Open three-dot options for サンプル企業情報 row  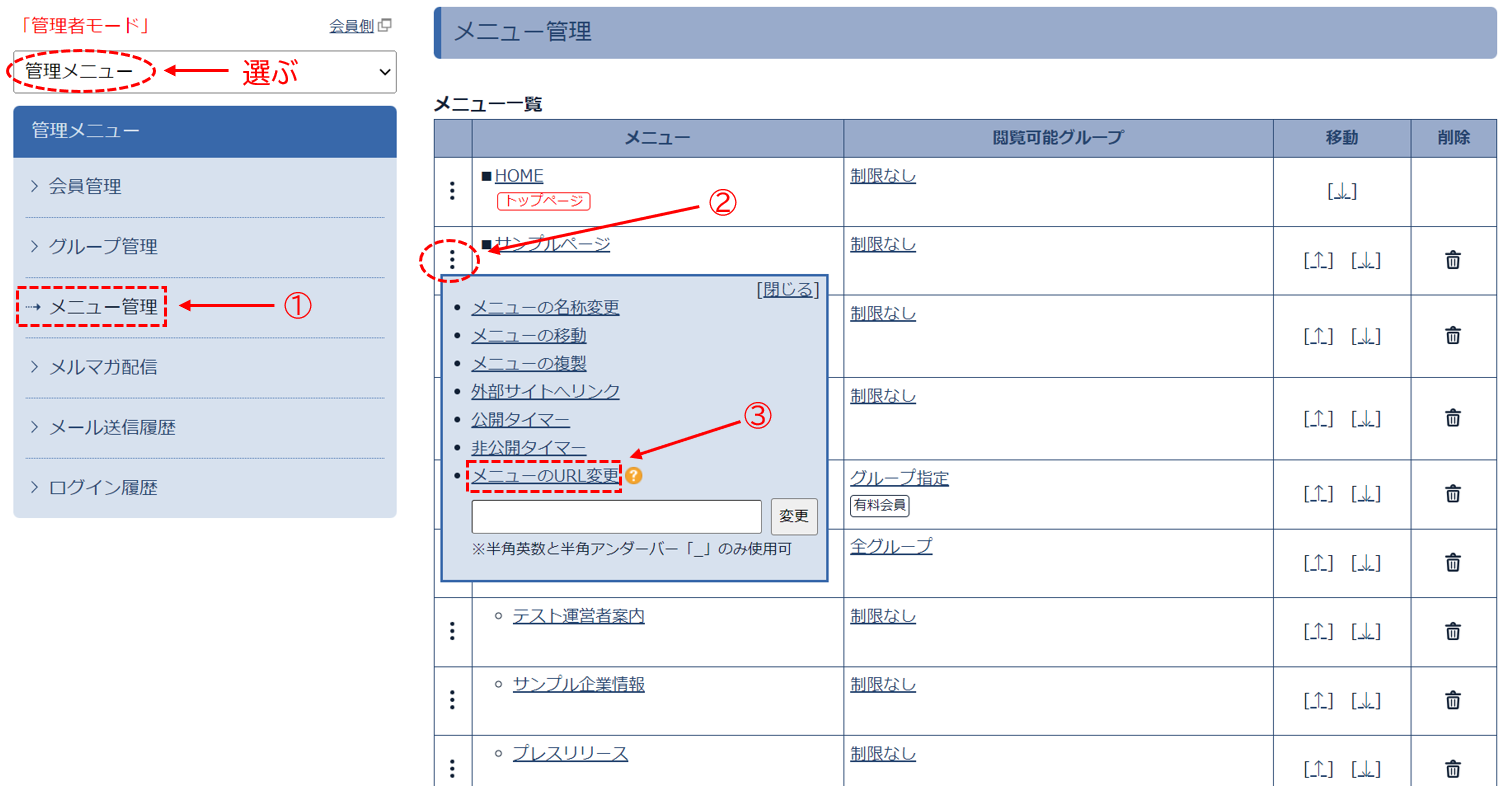(452, 699)
